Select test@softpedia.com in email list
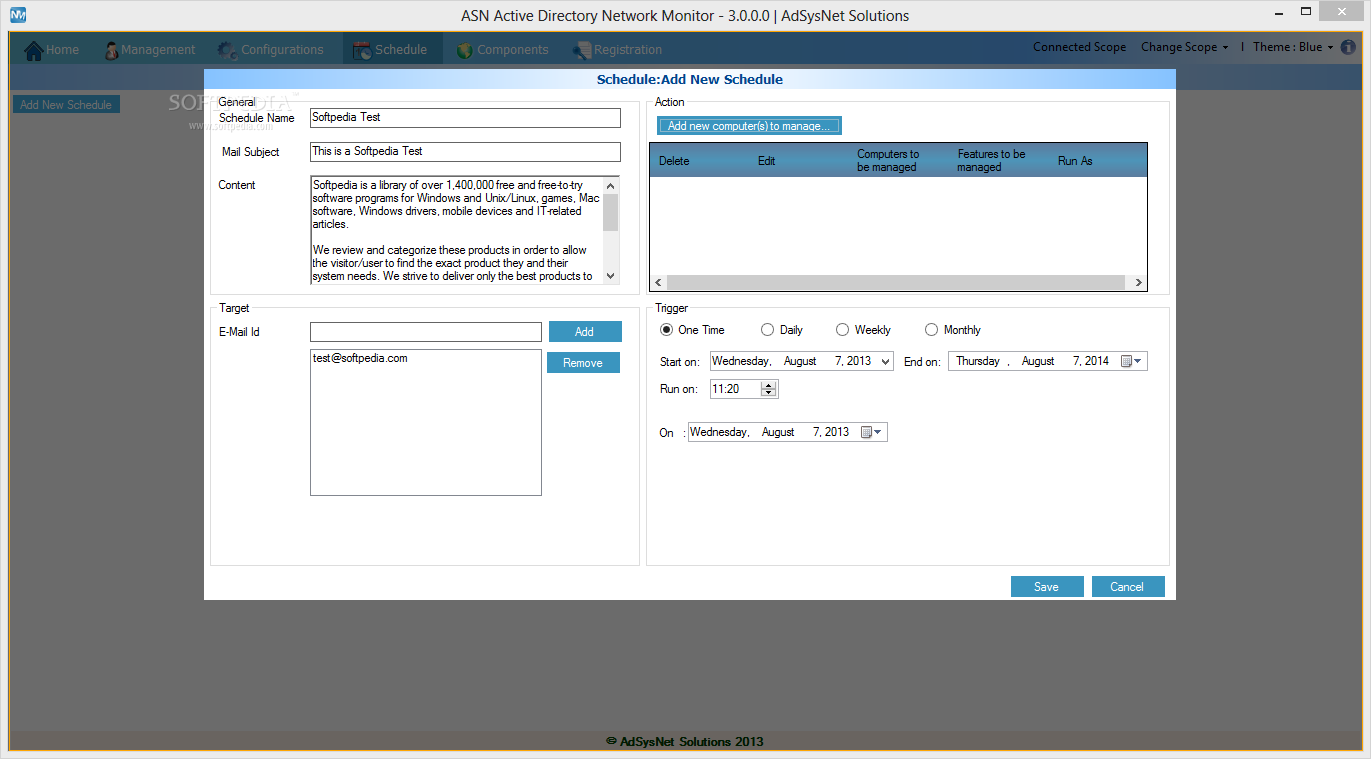1371x759 pixels. click(x=360, y=358)
